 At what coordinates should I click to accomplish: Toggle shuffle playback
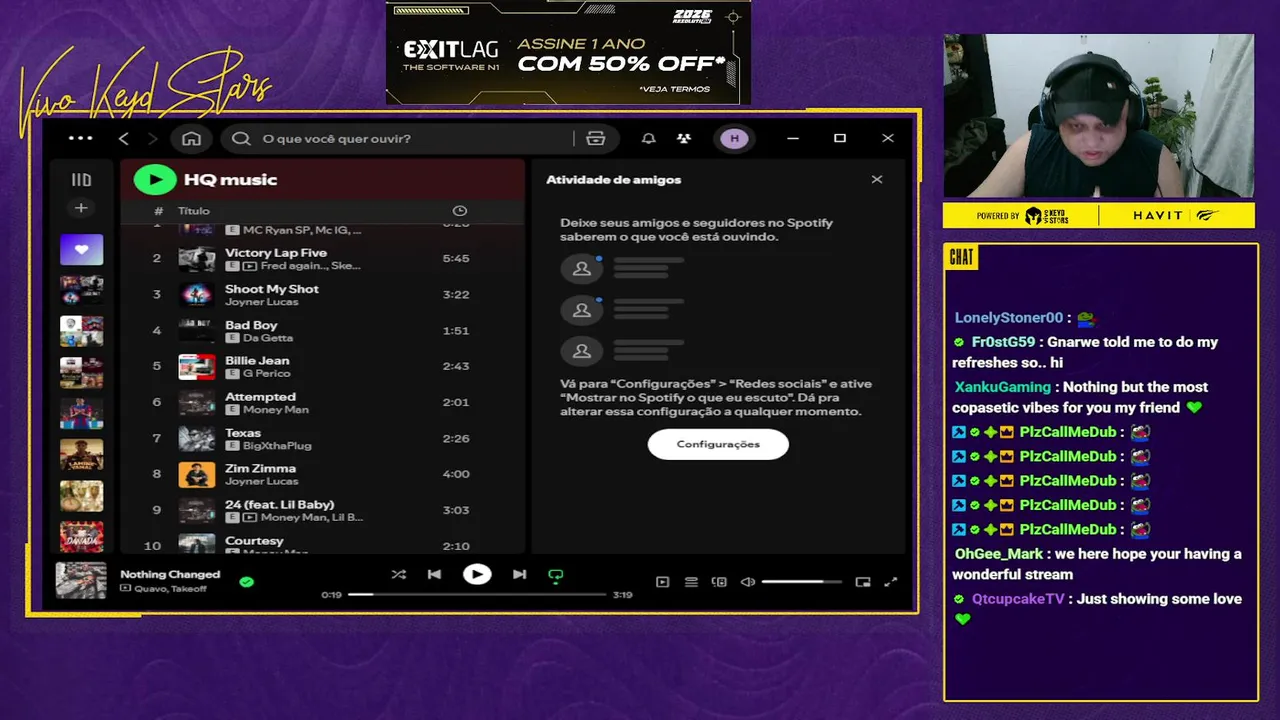(x=398, y=574)
